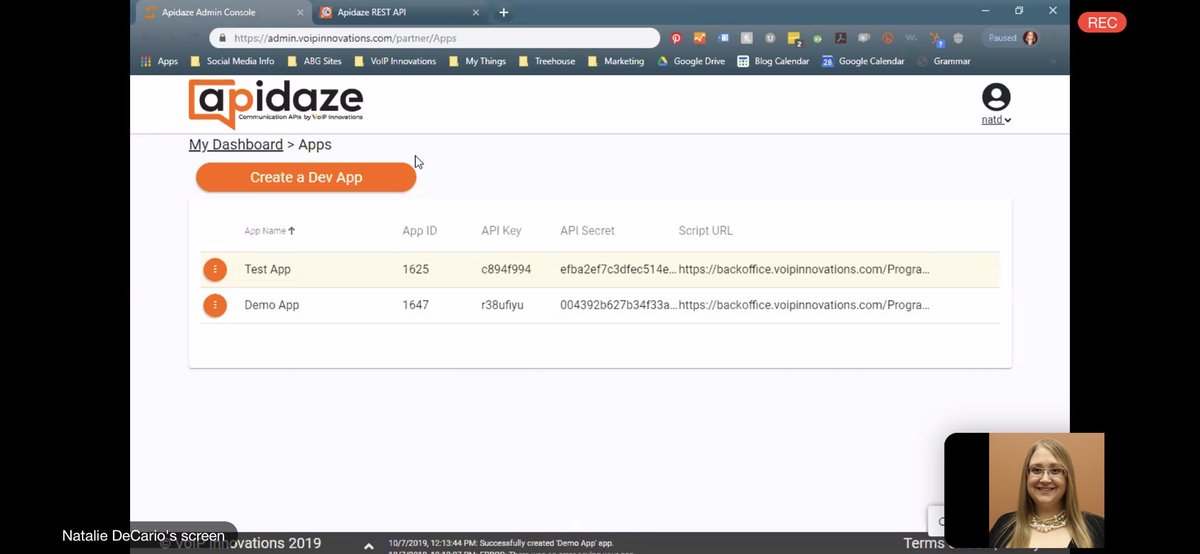The image size is (1200, 554).
Task: Open Treehouse bookmark folder
Action: 547,61
